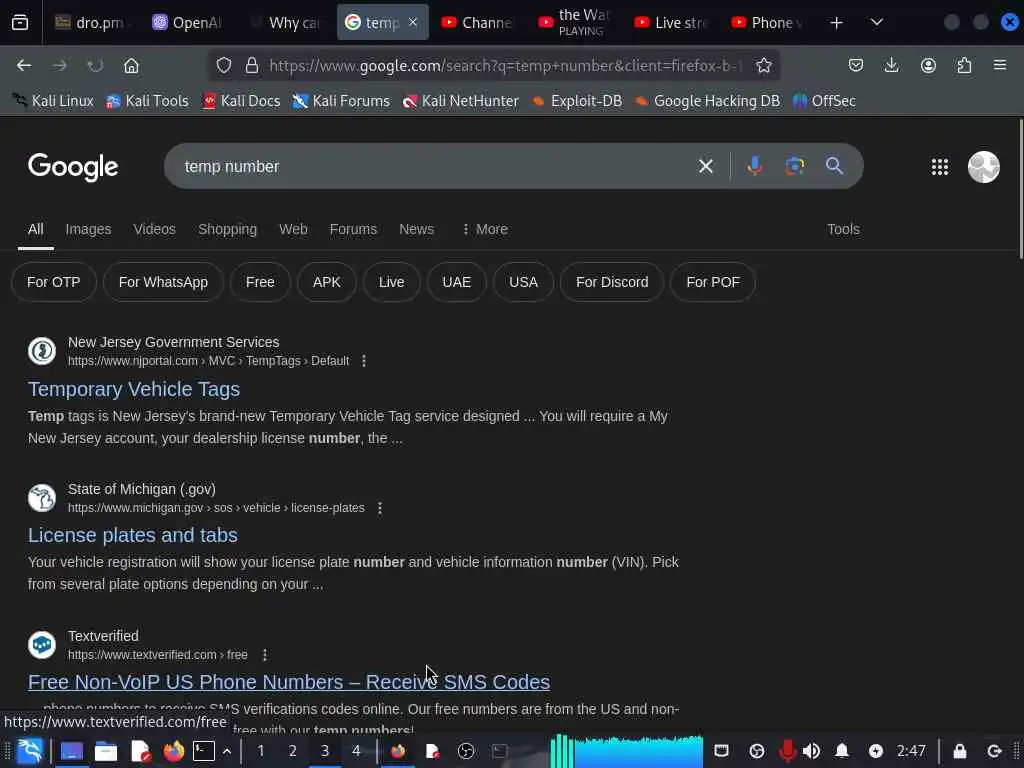Click the Google search text field
The height and width of the screenshot is (768, 1024).
431,166
